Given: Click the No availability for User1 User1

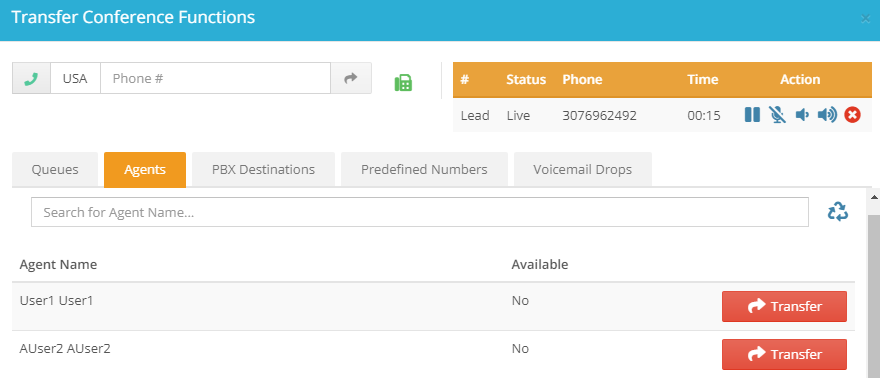Looking at the screenshot, I should [x=520, y=301].
